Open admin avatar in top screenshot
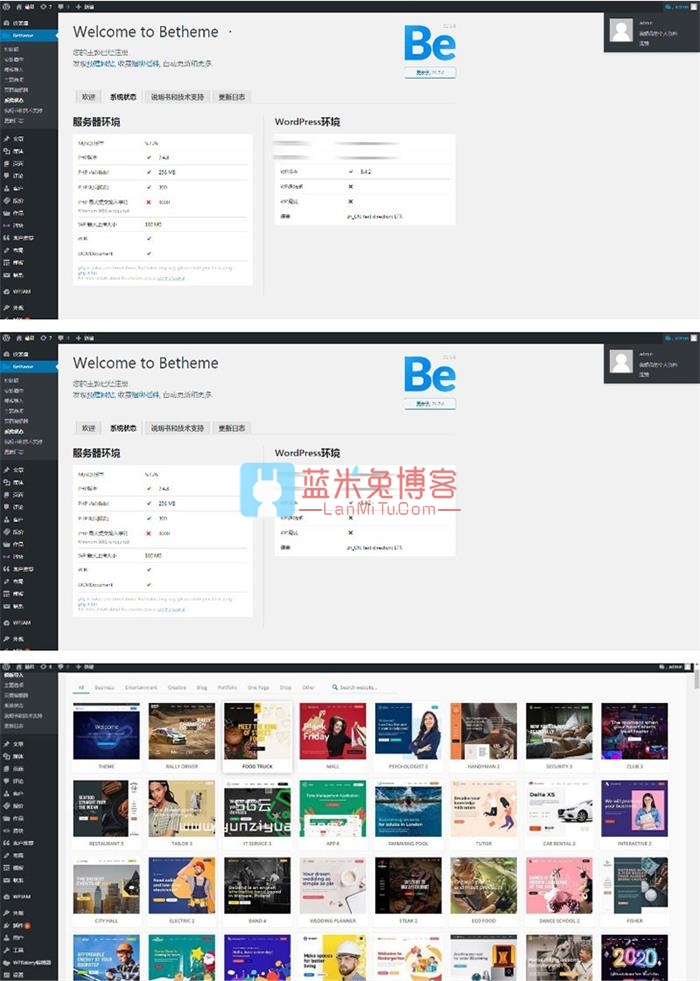 (x=621, y=31)
